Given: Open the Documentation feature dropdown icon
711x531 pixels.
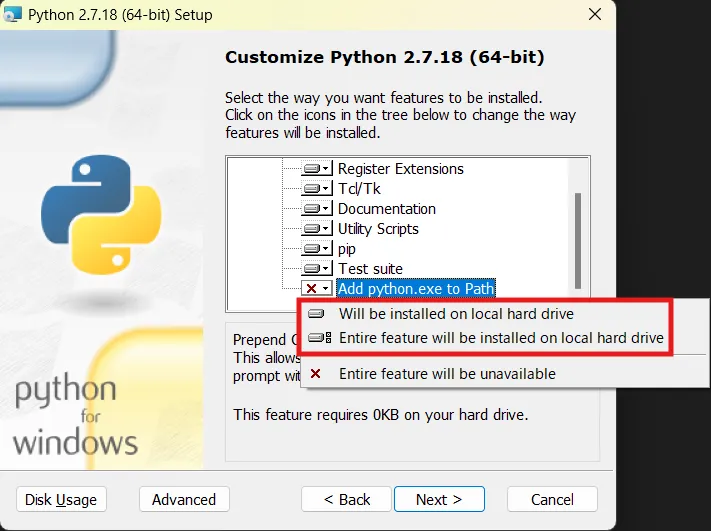Looking at the screenshot, I should pos(317,209).
